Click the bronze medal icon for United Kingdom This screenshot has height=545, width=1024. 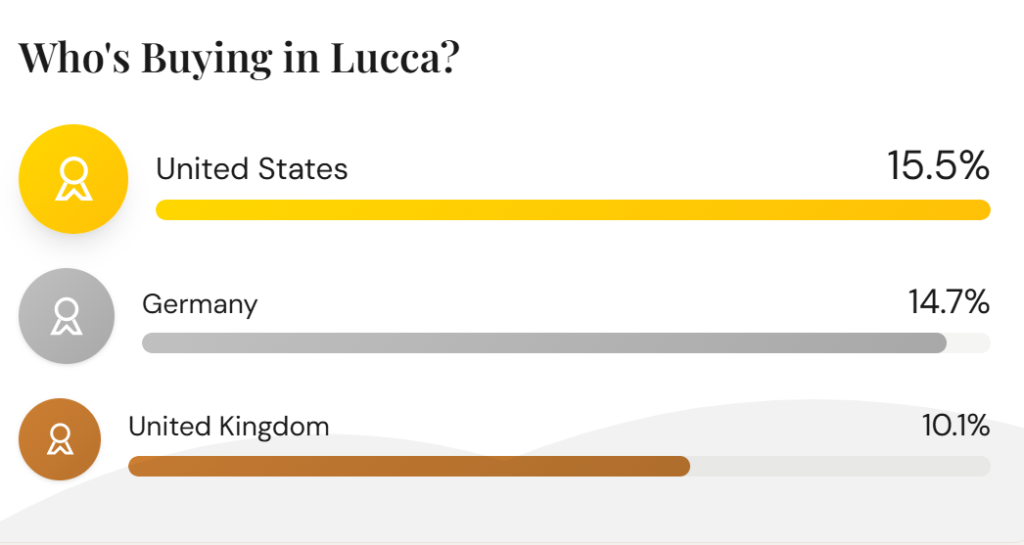click(60, 439)
